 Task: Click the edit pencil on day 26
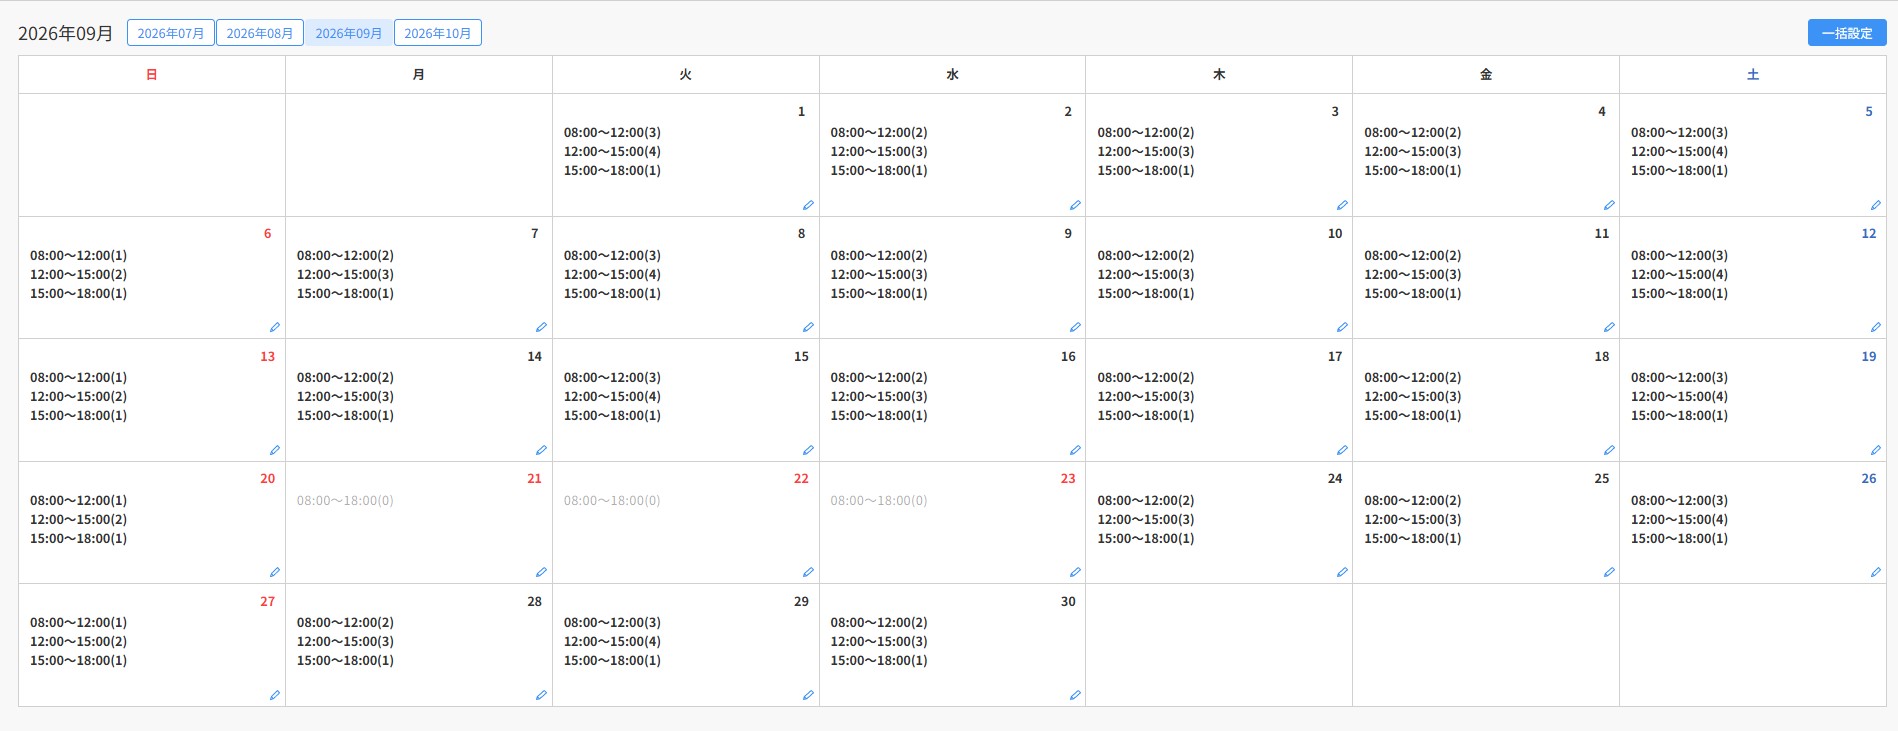point(1875,572)
